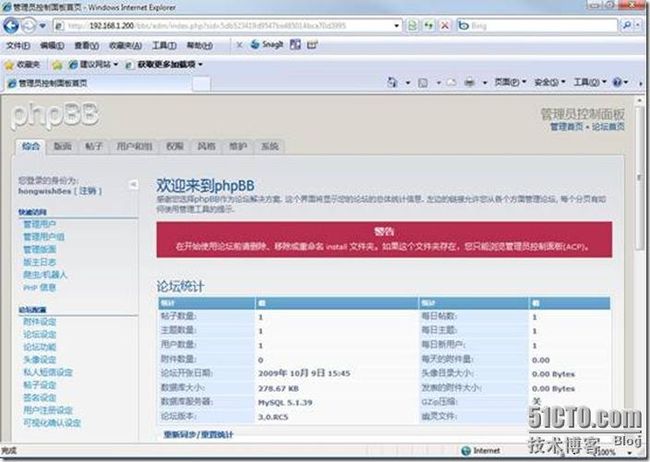650x462 pixels.
Task: Stop loading with the red X icon
Action: (x=445, y=26)
